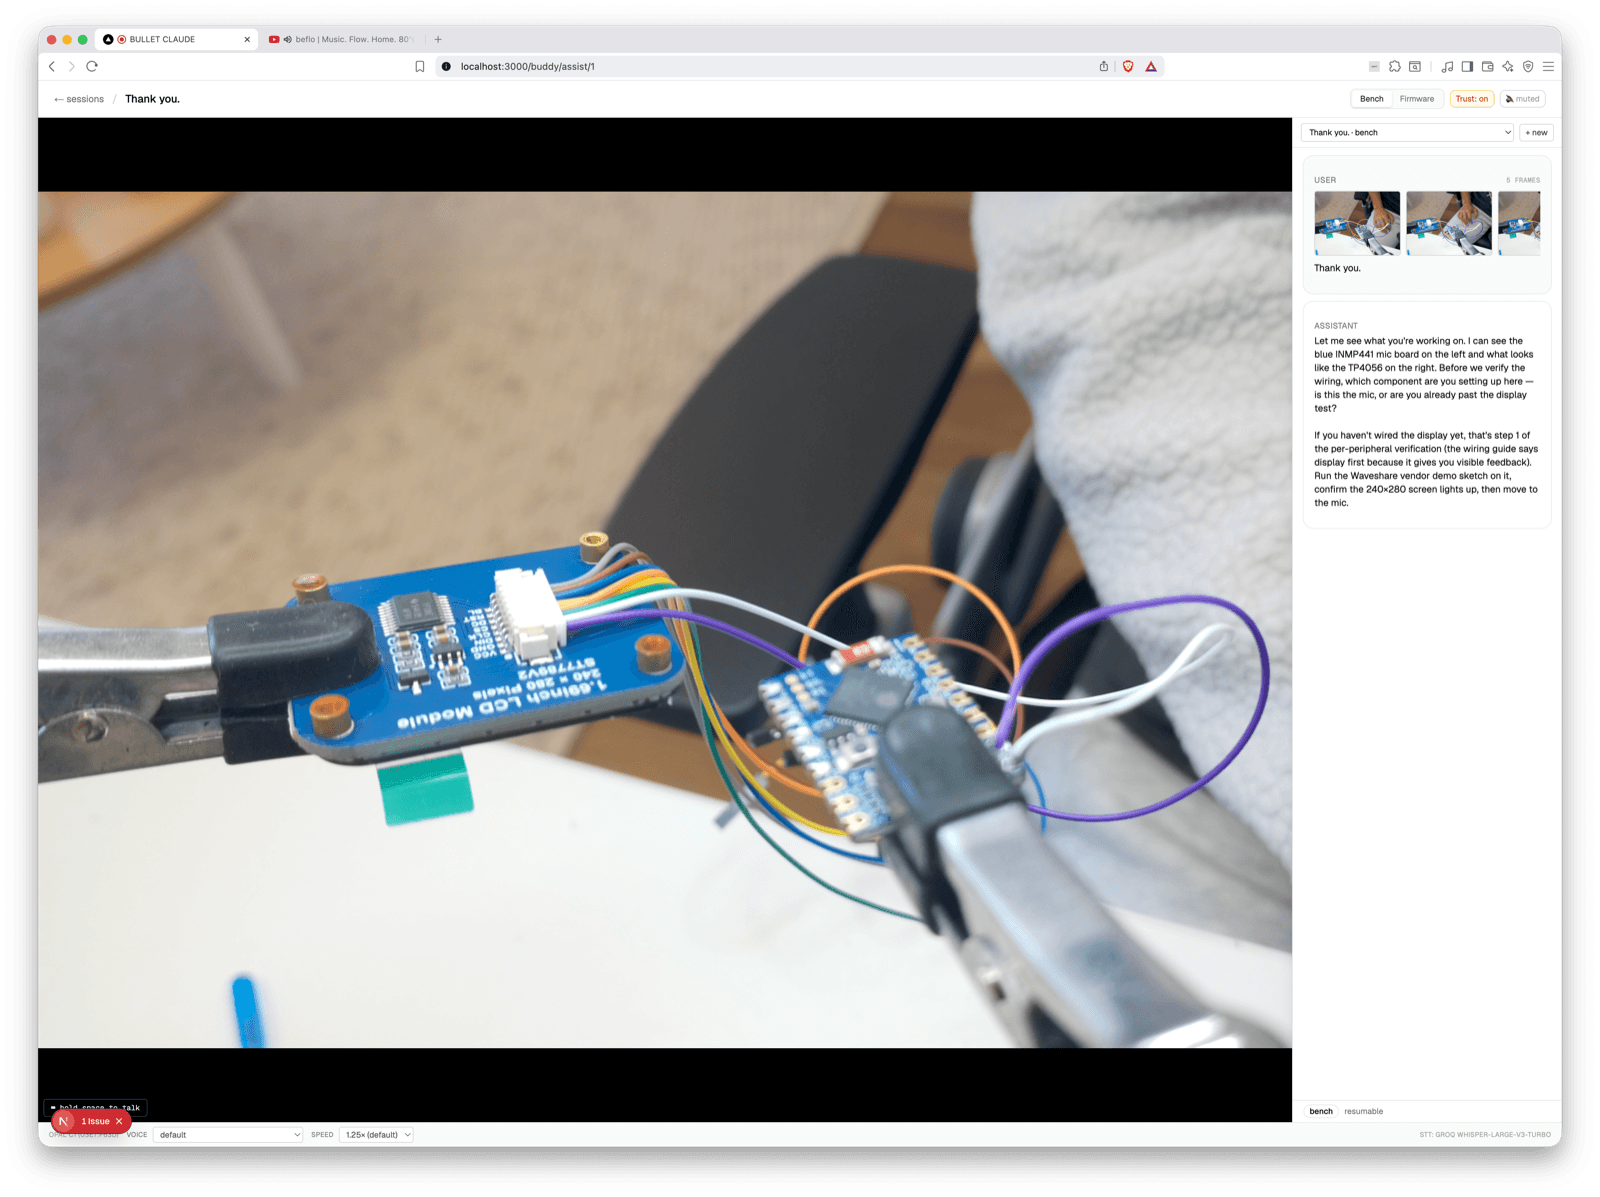Open the 'Thank you. · bench' session dropdown

pyautogui.click(x=1407, y=133)
